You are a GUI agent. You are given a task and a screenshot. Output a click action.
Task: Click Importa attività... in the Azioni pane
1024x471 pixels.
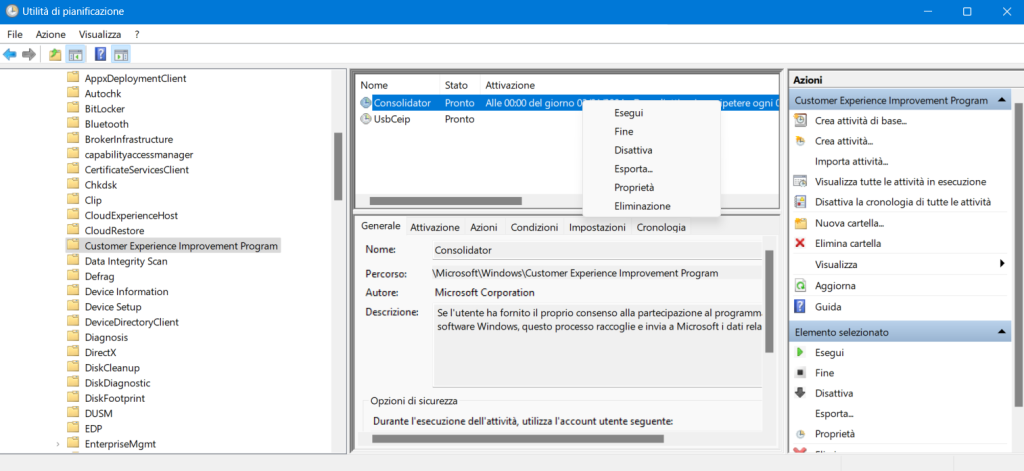point(851,161)
